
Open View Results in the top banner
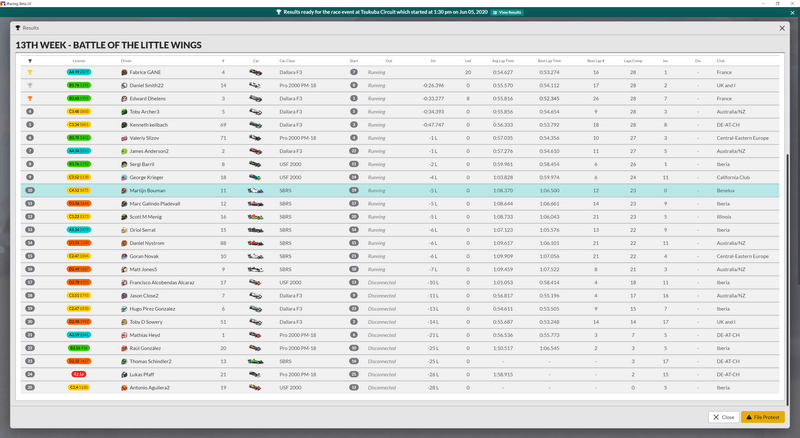tap(507, 12)
